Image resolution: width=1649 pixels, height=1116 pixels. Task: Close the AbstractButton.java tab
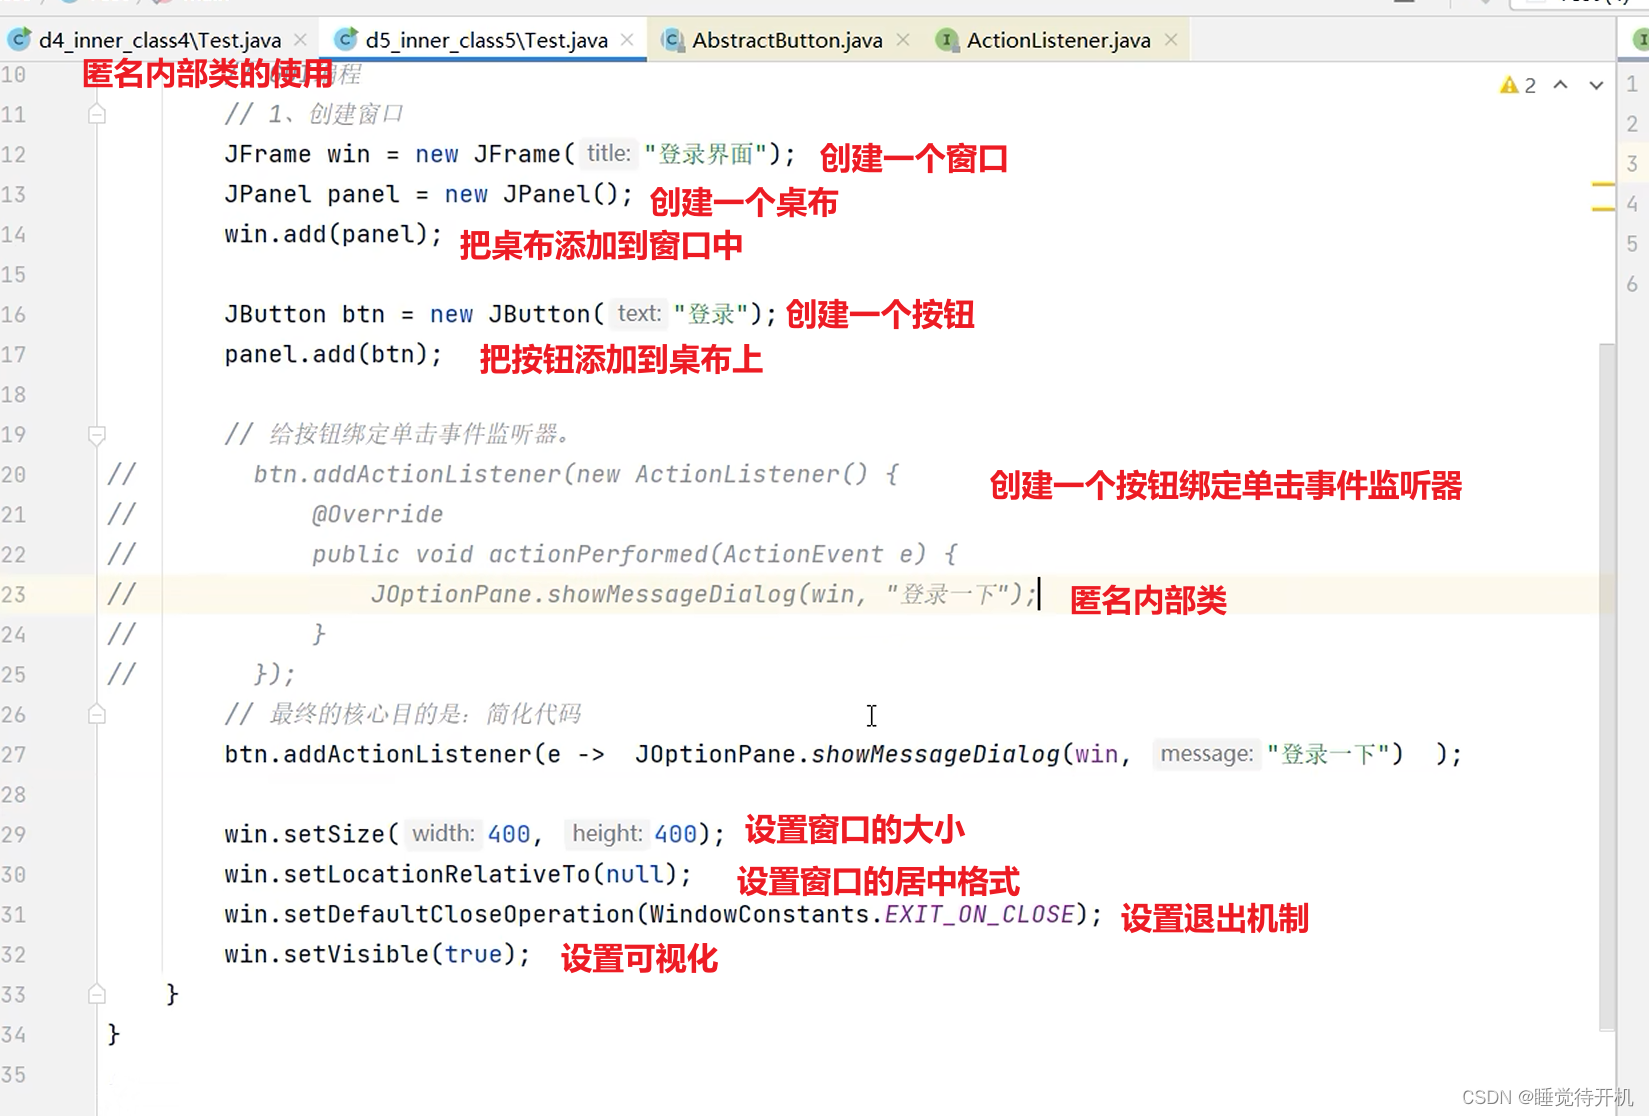point(903,40)
